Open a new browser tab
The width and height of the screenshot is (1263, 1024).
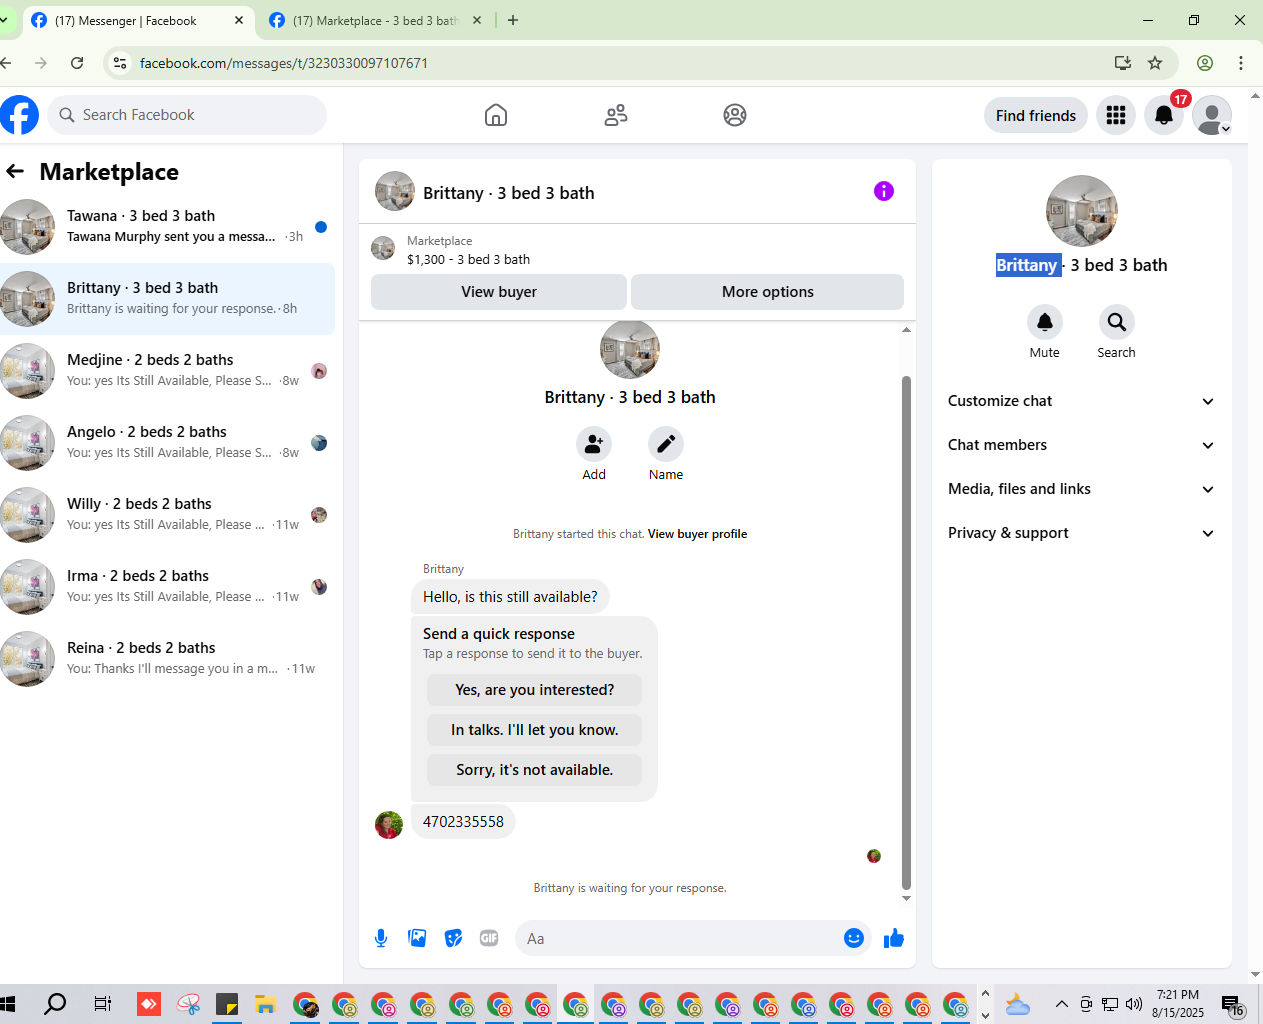coord(513,20)
